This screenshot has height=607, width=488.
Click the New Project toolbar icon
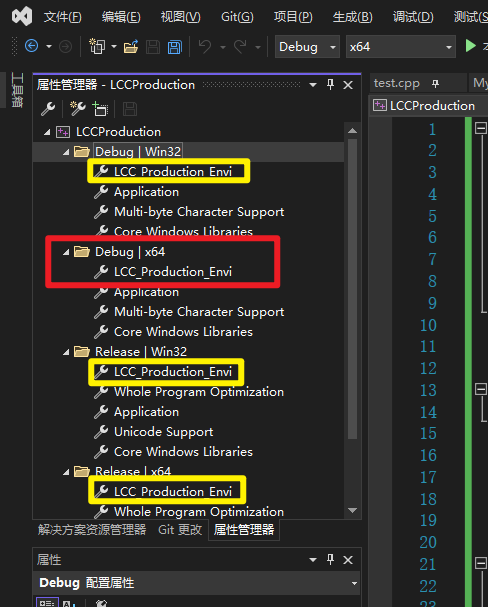click(x=97, y=46)
